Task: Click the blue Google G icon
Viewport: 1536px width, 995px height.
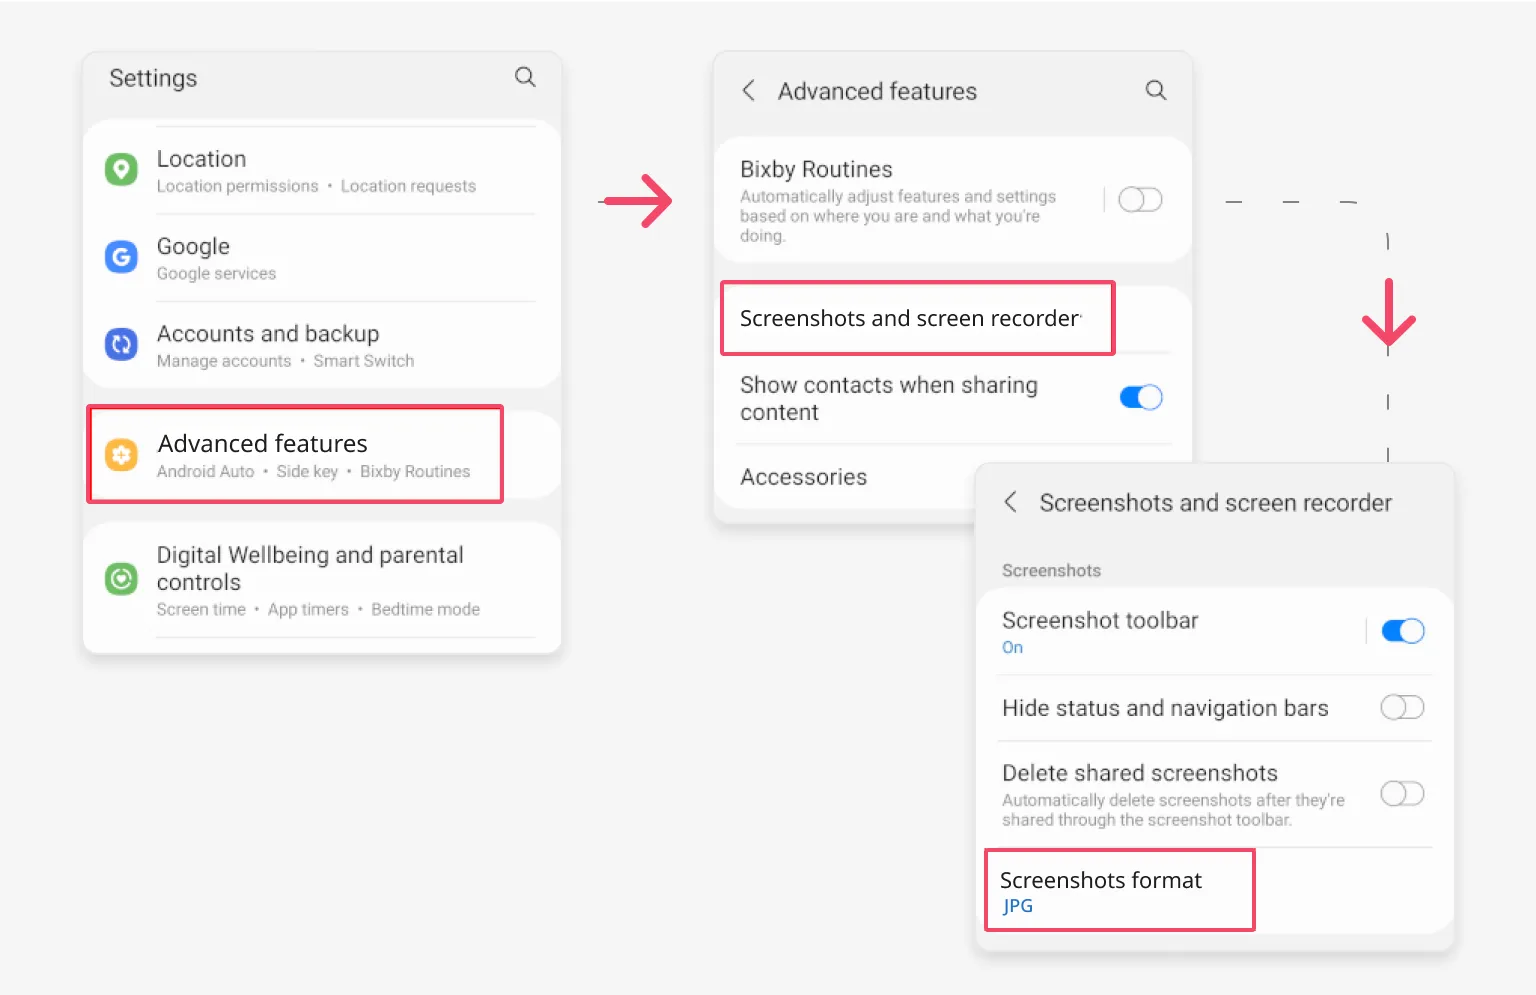Action: click(x=121, y=257)
